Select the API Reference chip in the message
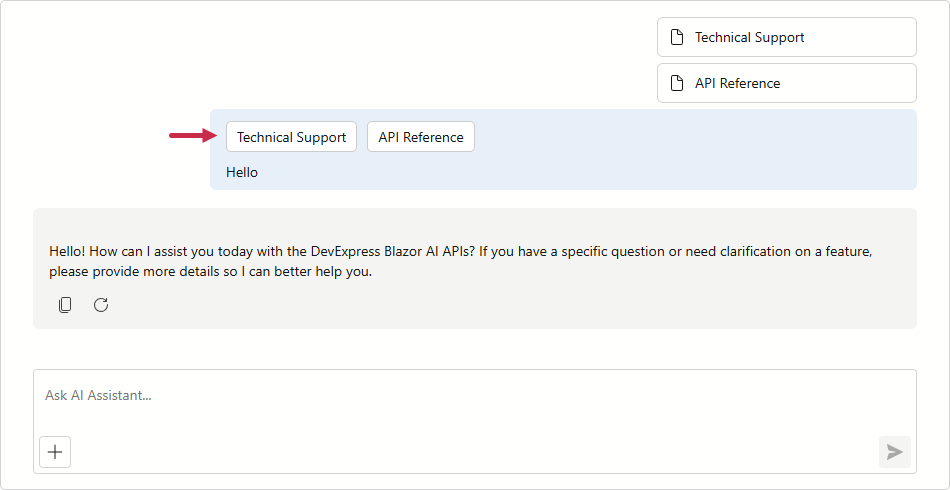The width and height of the screenshot is (950, 490). (x=421, y=137)
